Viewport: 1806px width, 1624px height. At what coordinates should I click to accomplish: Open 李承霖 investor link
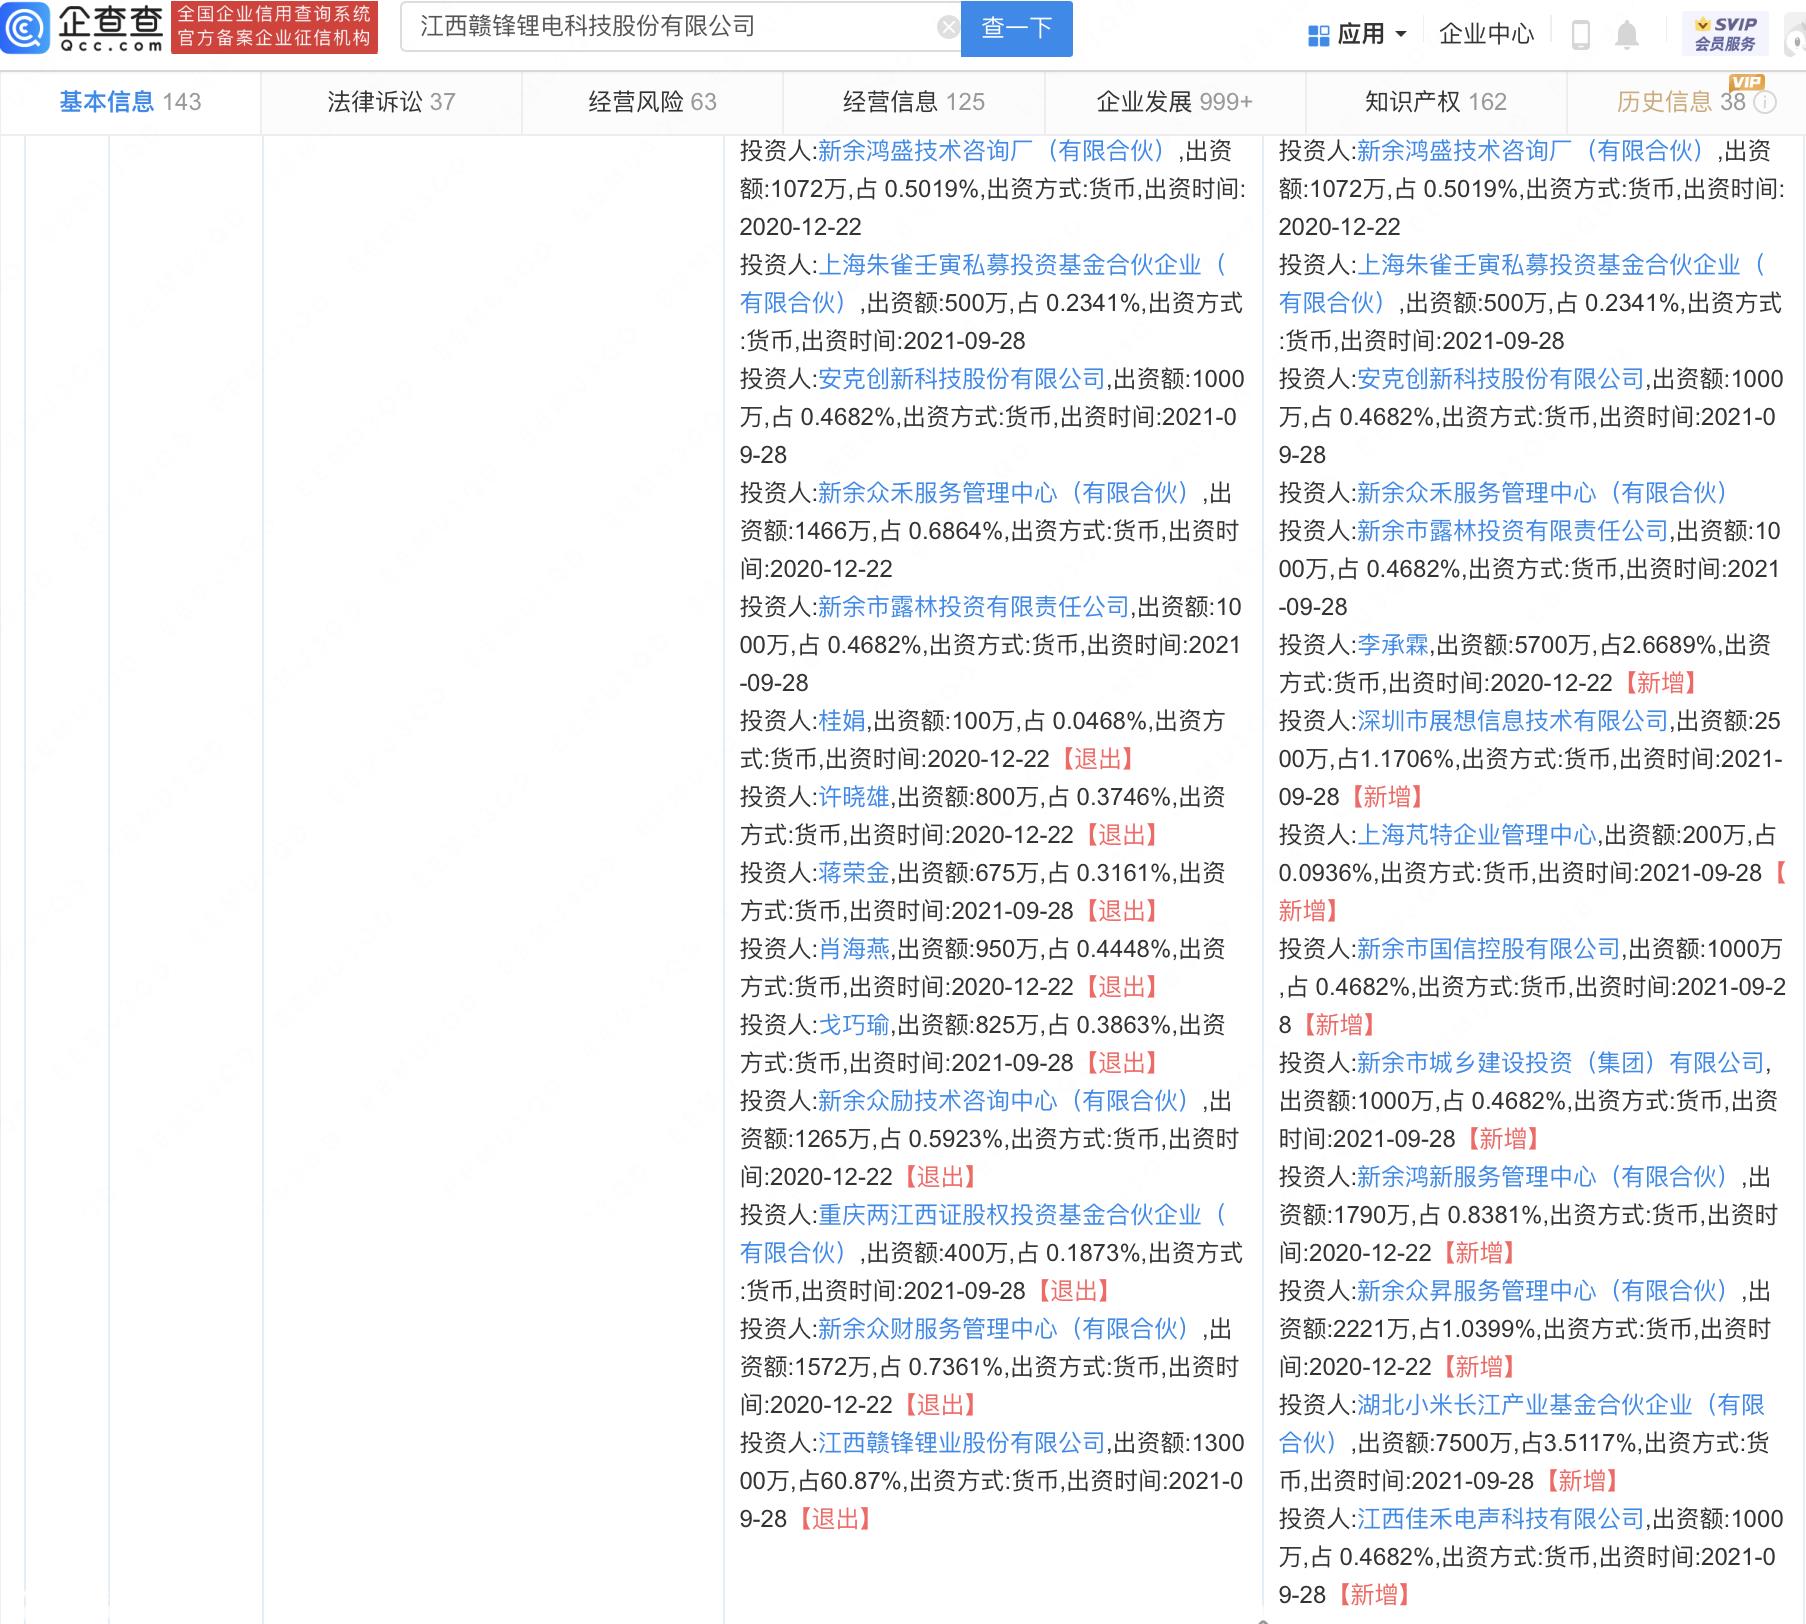1393,645
